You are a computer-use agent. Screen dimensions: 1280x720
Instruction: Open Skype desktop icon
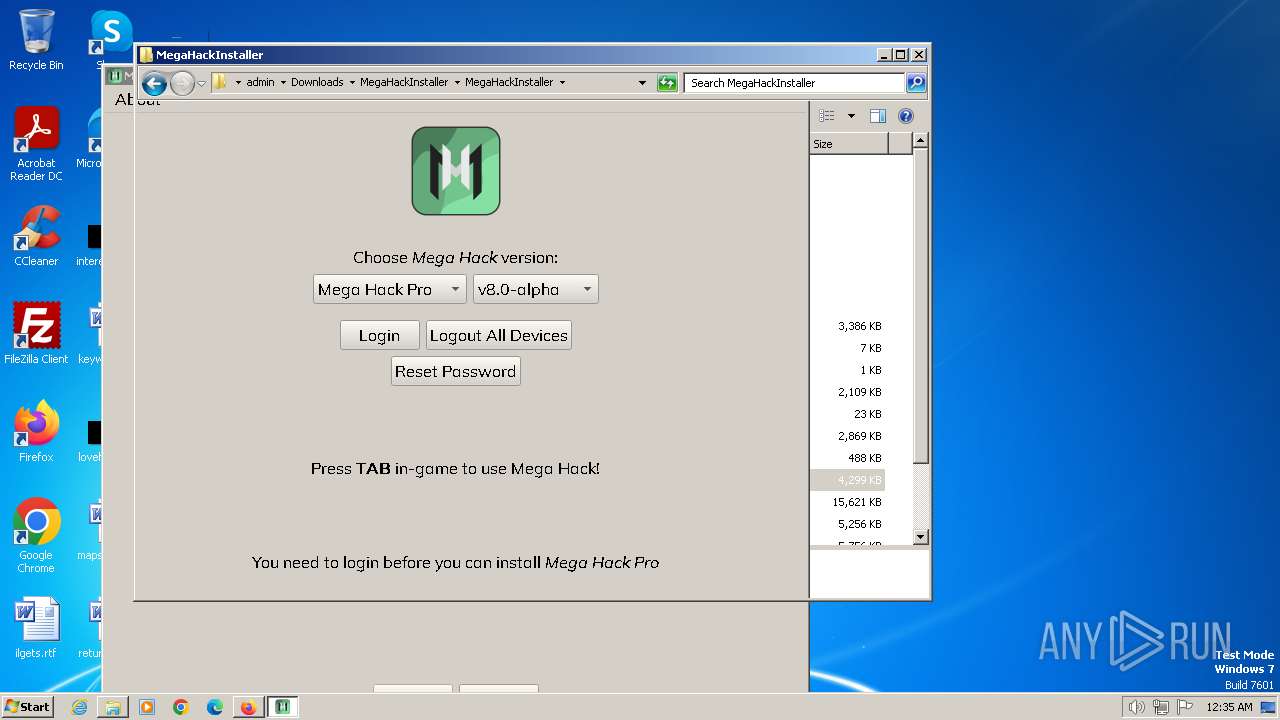pos(111,38)
